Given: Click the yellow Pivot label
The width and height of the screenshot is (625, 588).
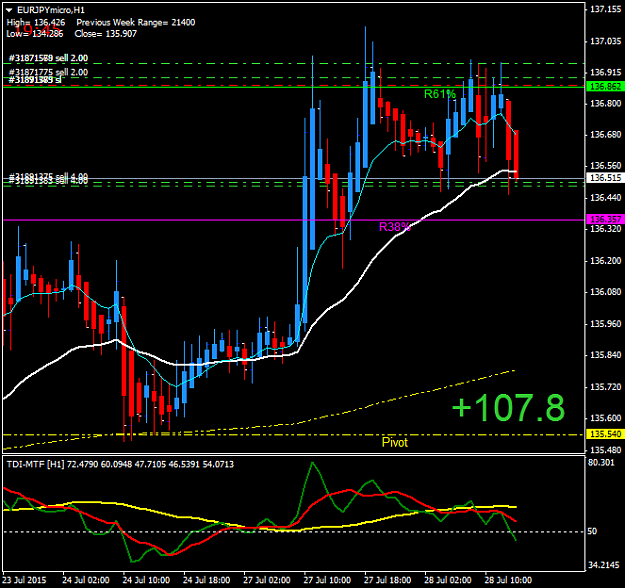Looking at the screenshot, I should pyautogui.click(x=395, y=442).
